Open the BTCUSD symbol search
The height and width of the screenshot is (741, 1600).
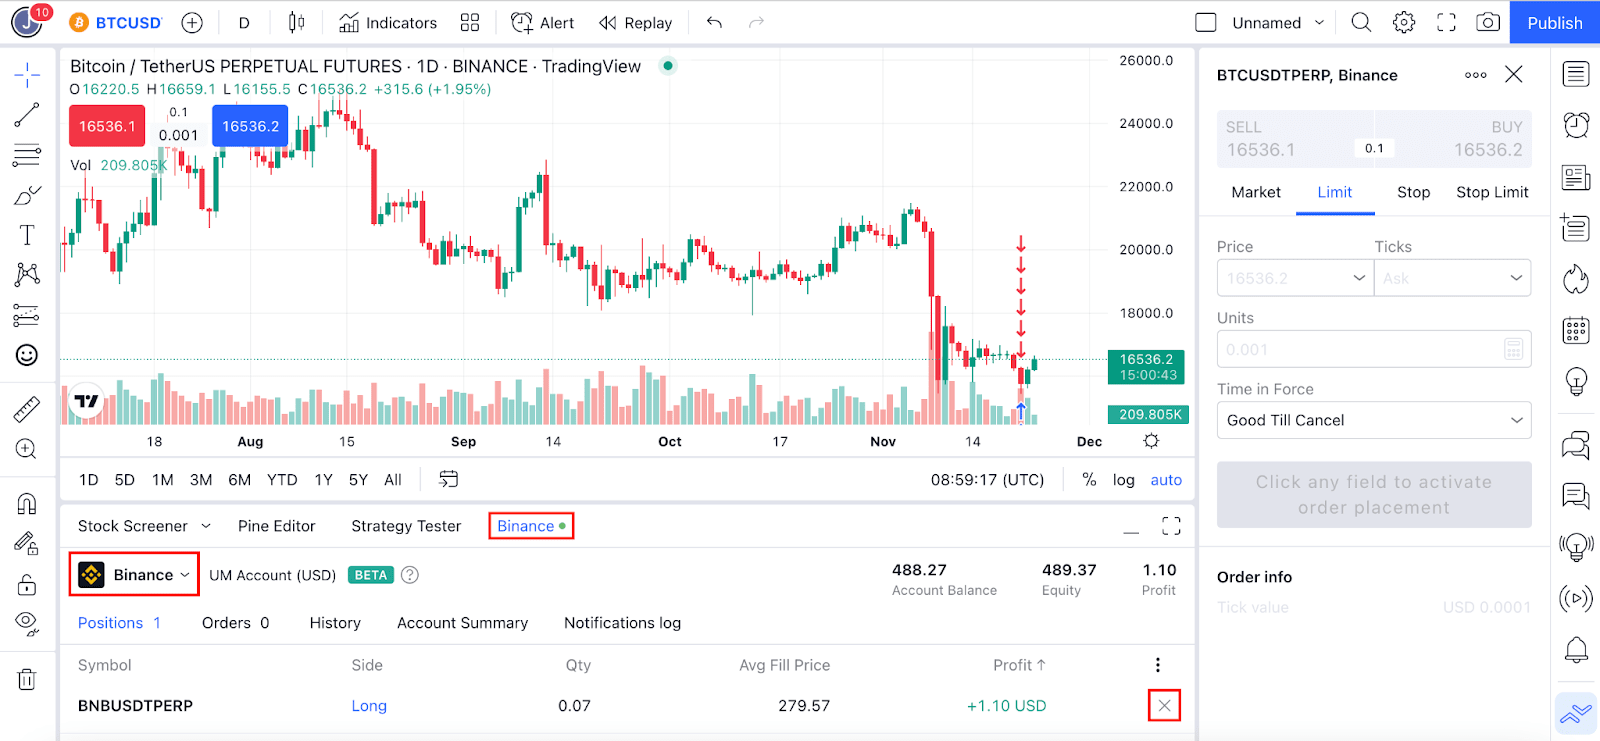117,22
